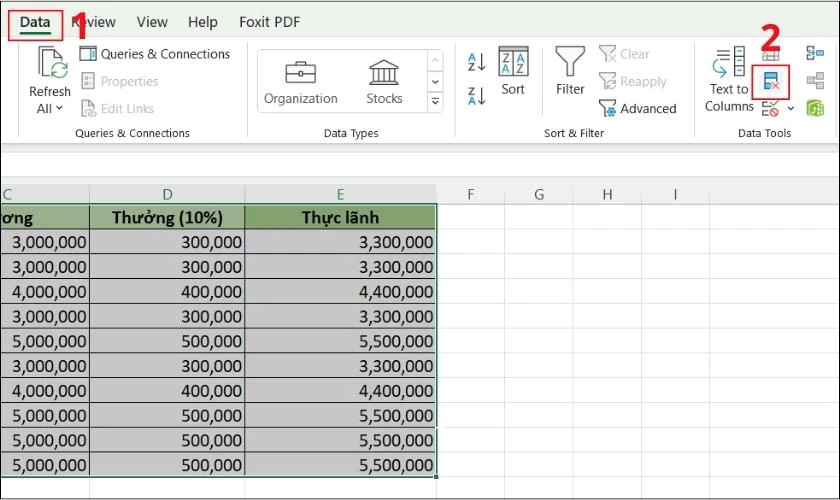
Task: Open the Help tab
Action: [x=202, y=22]
